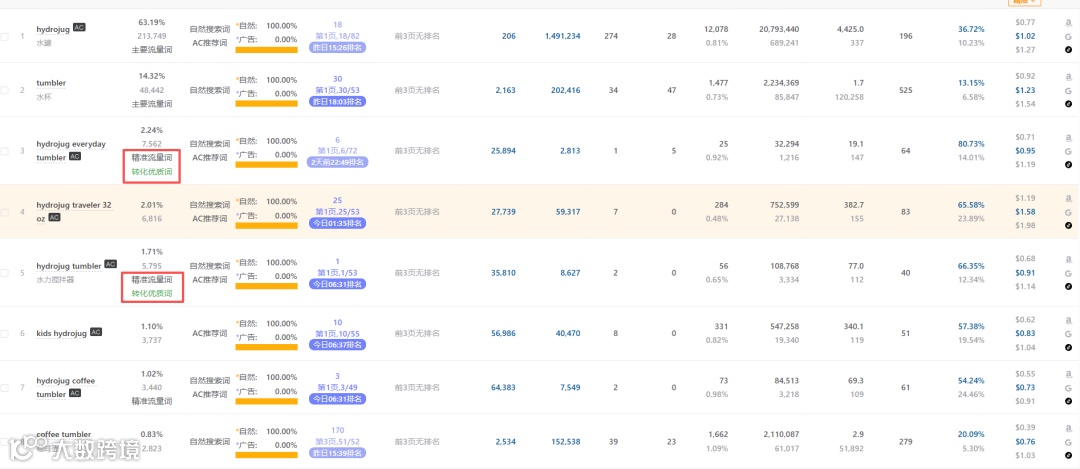Click AC badge after hydrojug traveler 32 oz
1080x469 pixels.
coord(54,217)
